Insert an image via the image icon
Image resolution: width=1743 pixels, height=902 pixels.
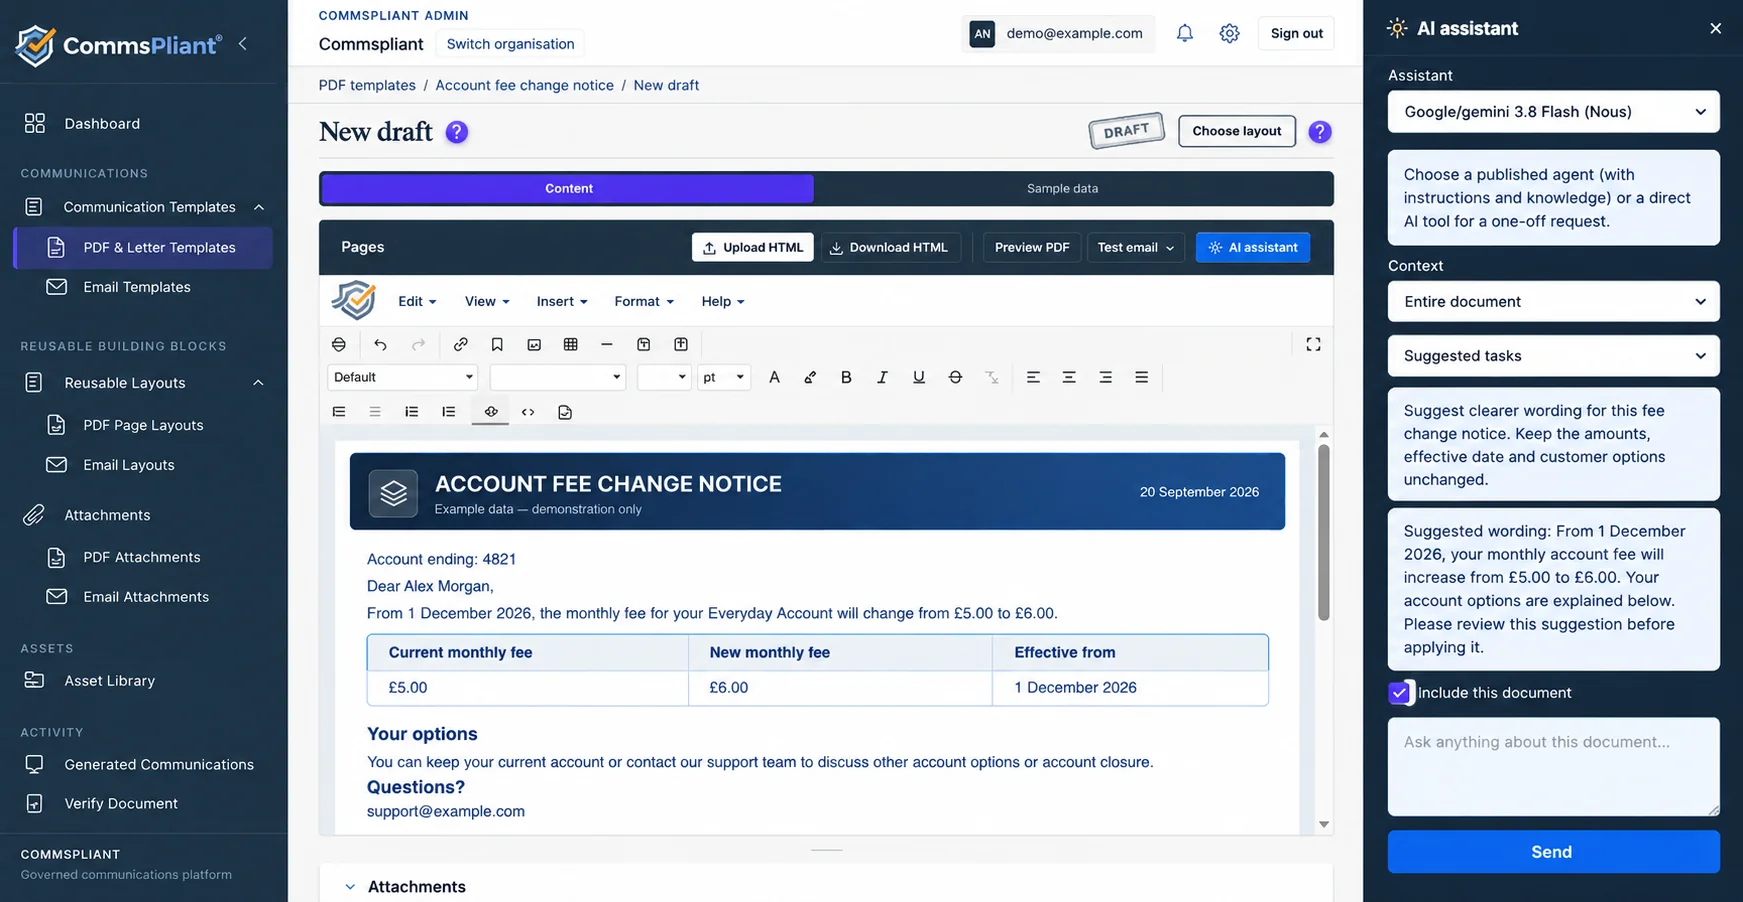pos(534,345)
